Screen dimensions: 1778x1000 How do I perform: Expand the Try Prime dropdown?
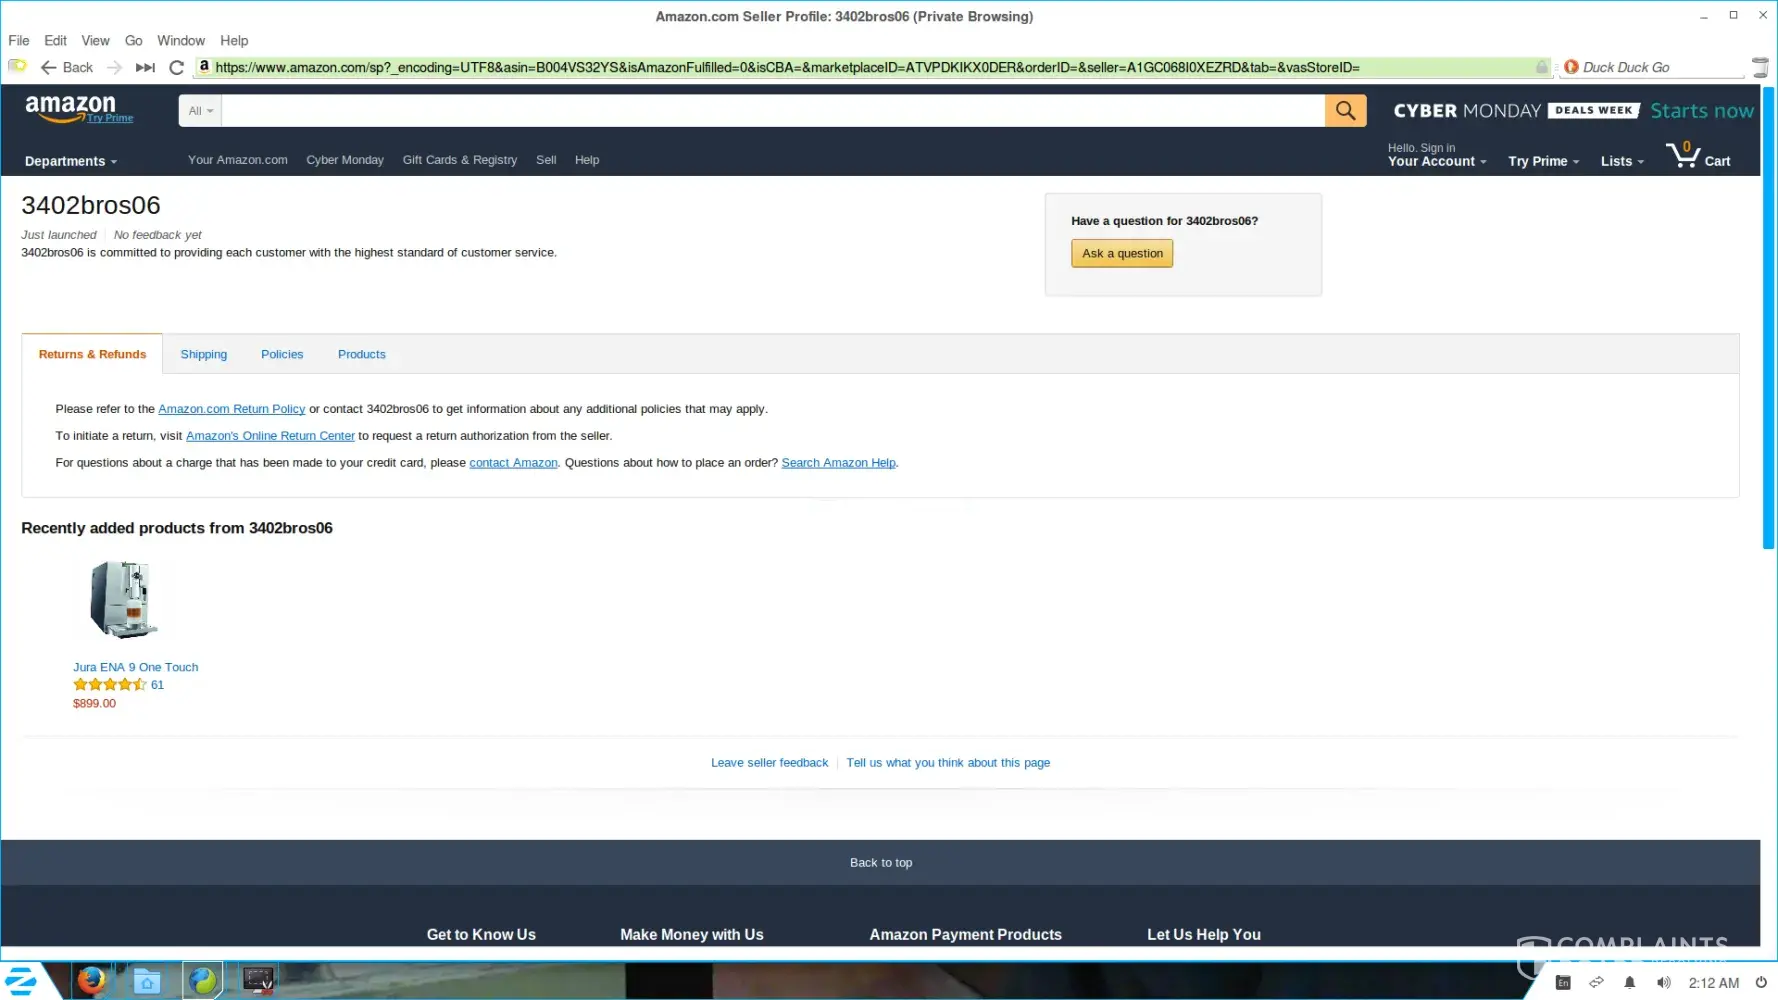1544,161
